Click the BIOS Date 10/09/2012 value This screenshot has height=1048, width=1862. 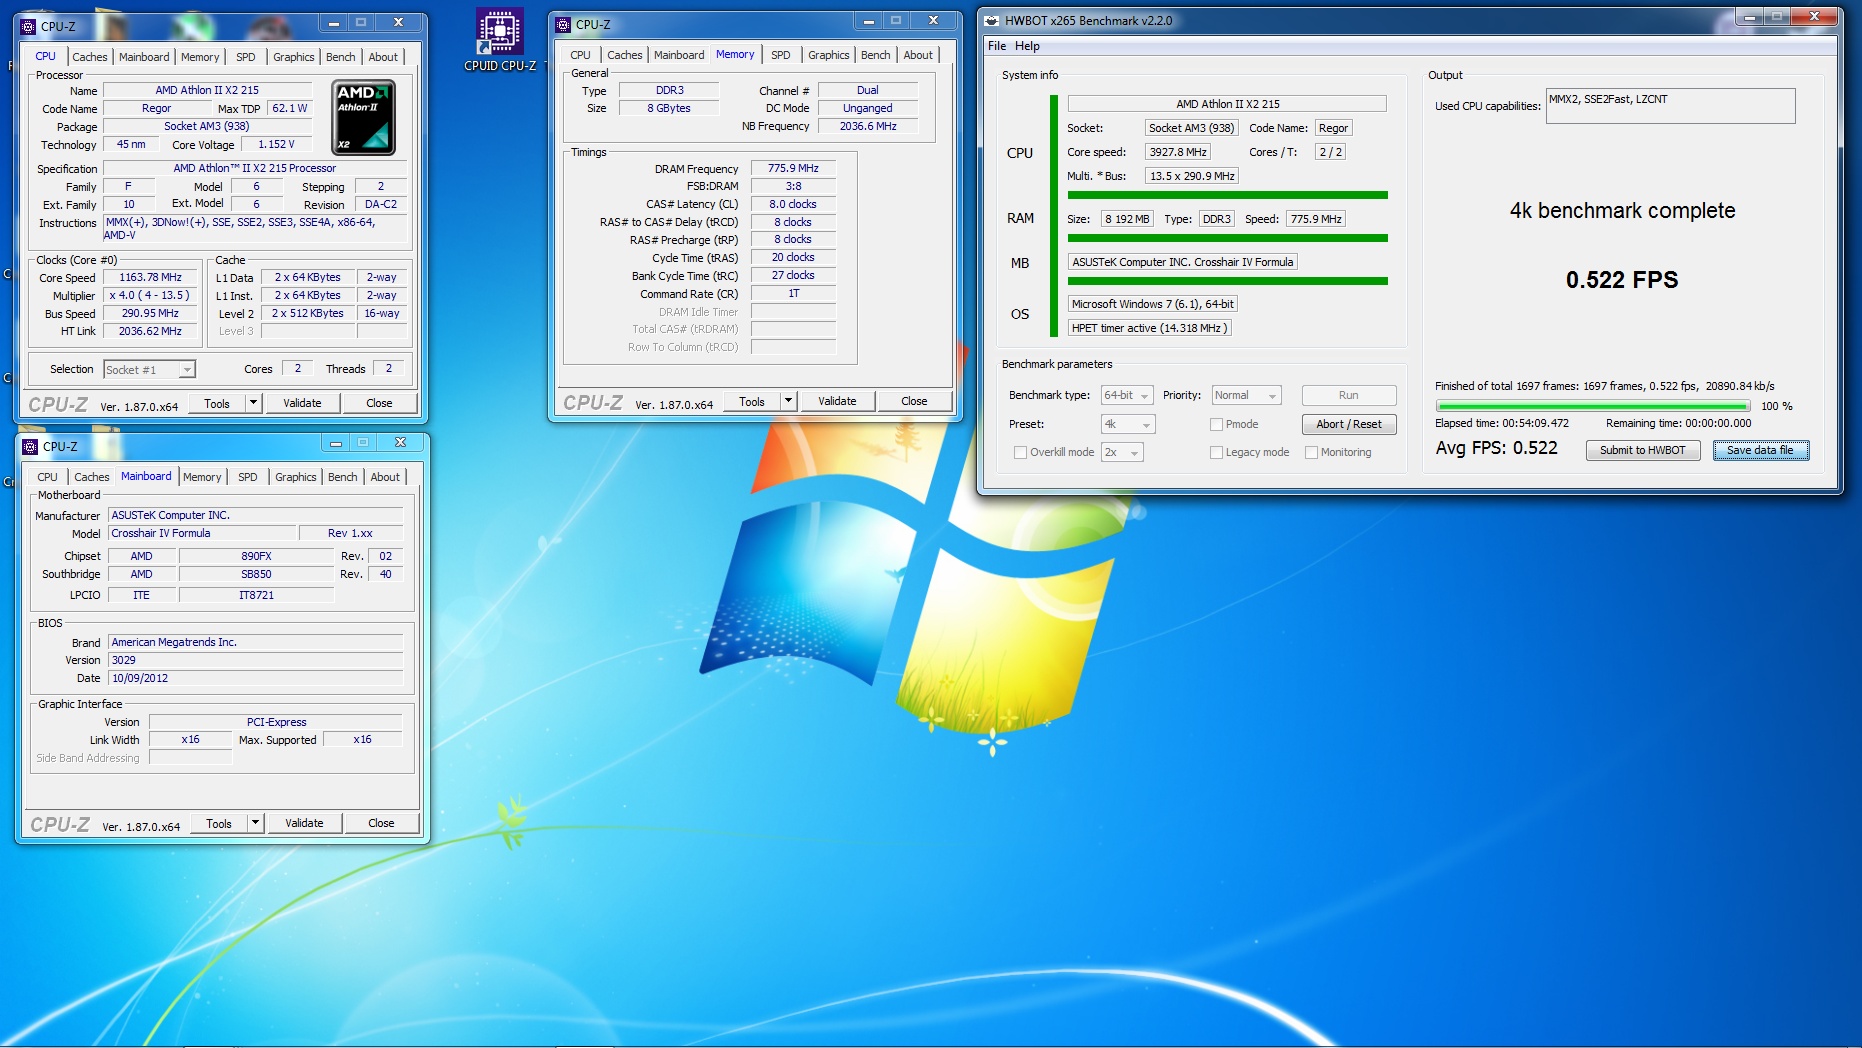[x=255, y=678]
